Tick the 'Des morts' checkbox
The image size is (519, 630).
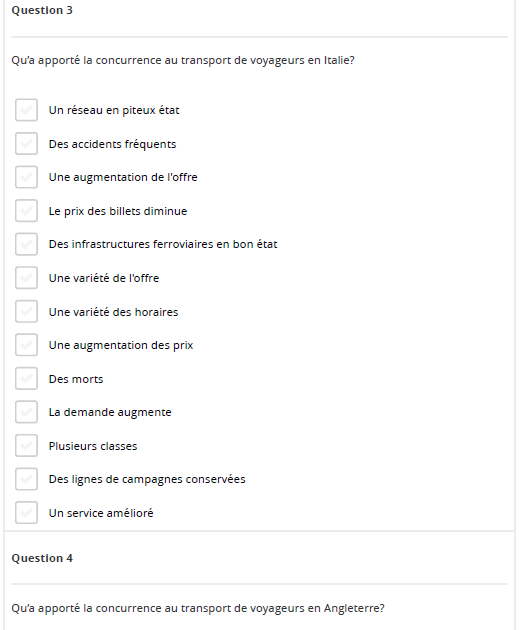(27, 378)
